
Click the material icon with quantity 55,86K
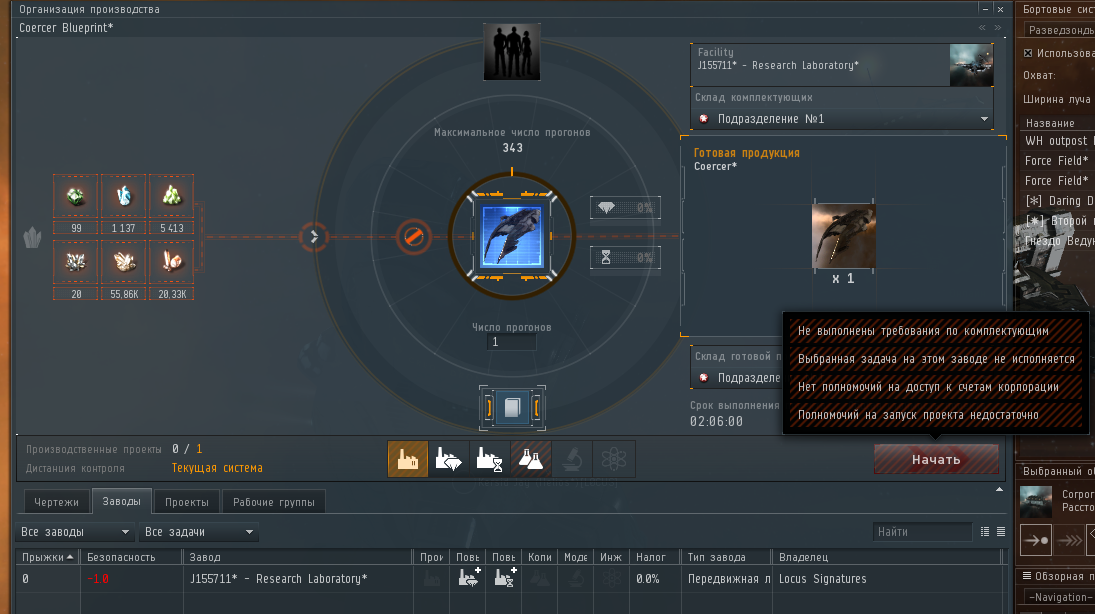(124, 263)
